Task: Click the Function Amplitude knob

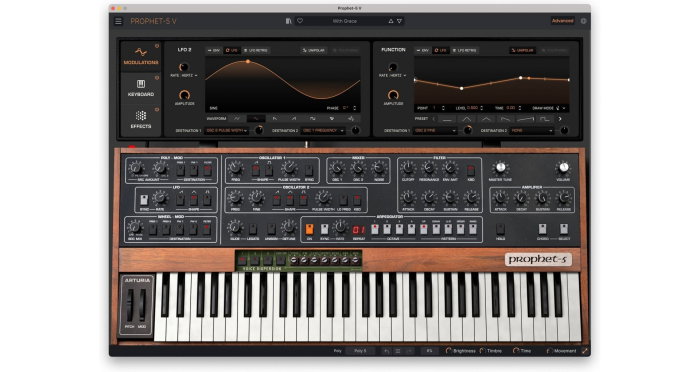Action: [x=393, y=95]
